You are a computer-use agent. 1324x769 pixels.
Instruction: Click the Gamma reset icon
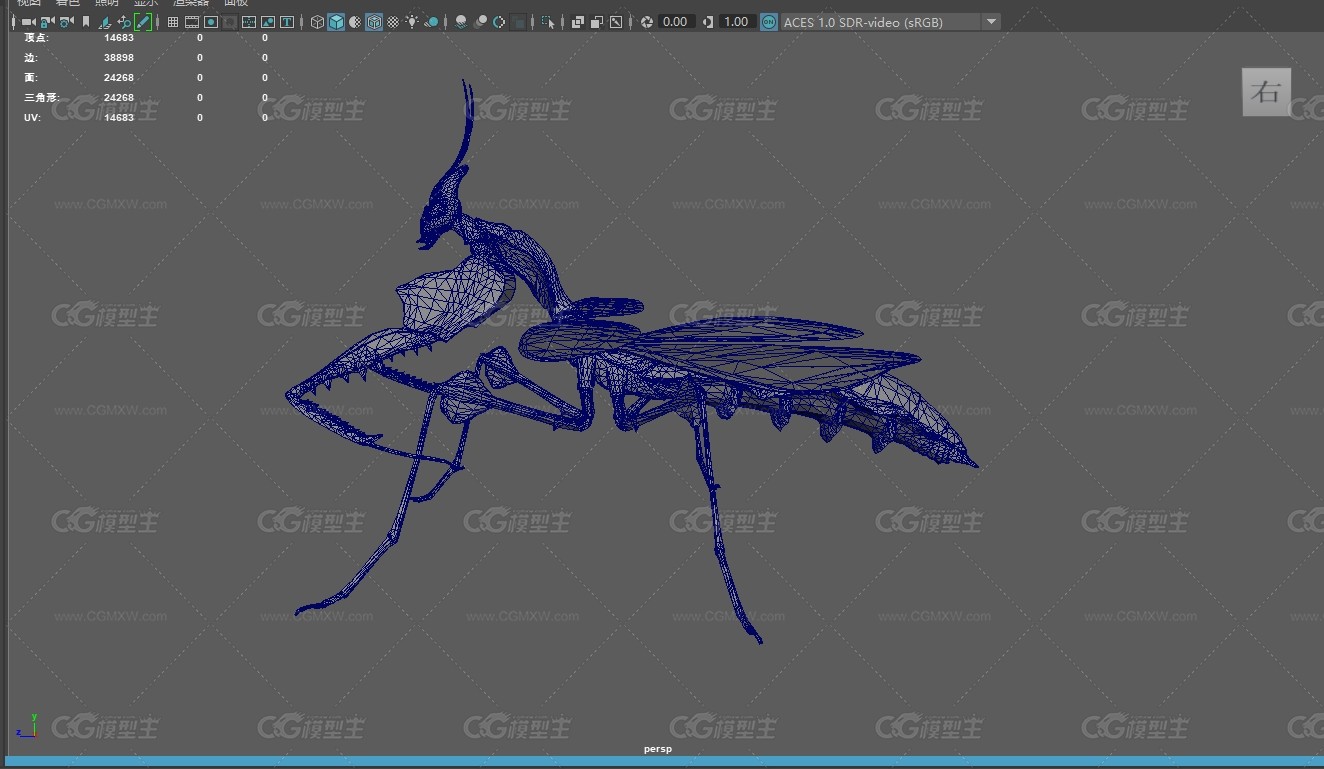tap(708, 21)
